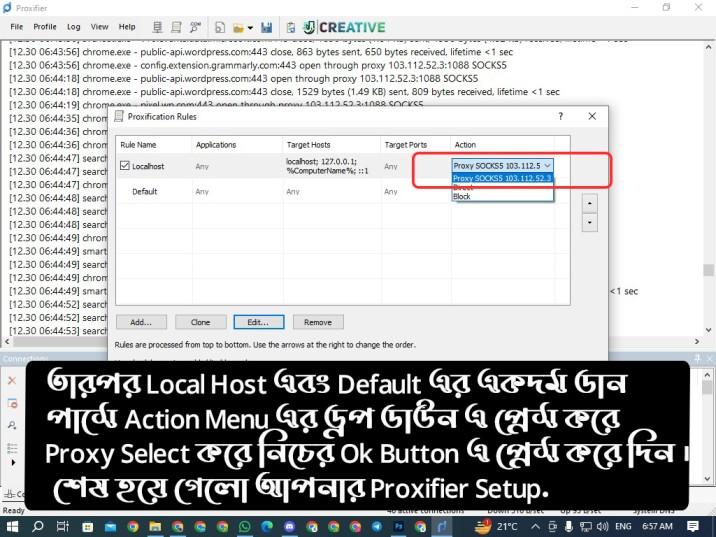The width and height of the screenshot is (716, 537).
Task: Move the selected rule down with the arrow button
Action: tap(590, 223)
